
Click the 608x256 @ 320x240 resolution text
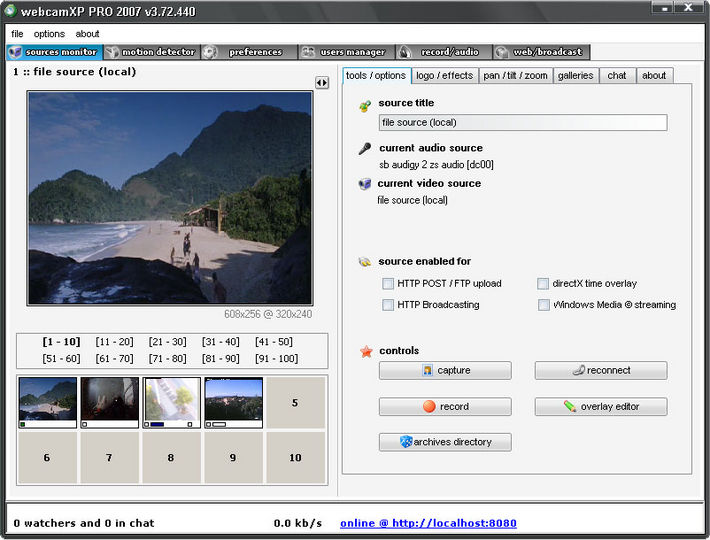pos(268,314)
